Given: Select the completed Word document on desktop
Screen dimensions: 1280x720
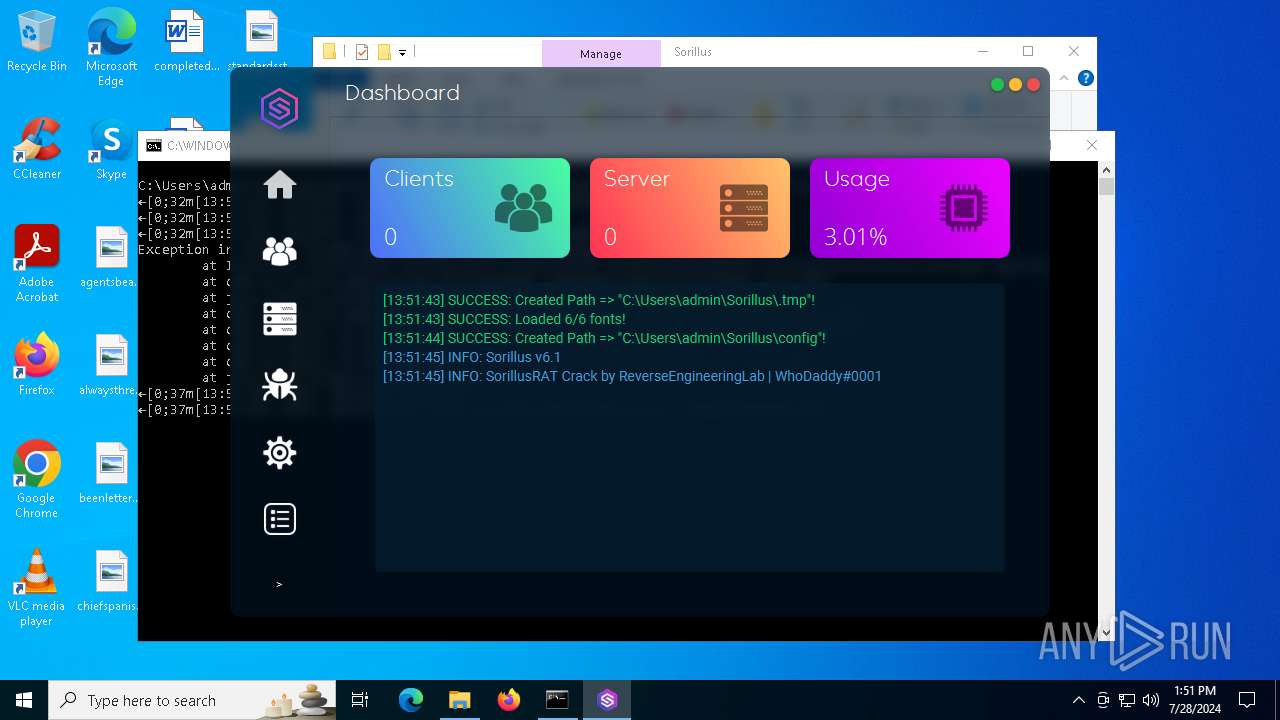Looking at the screenshot, I should coord(186,42).
